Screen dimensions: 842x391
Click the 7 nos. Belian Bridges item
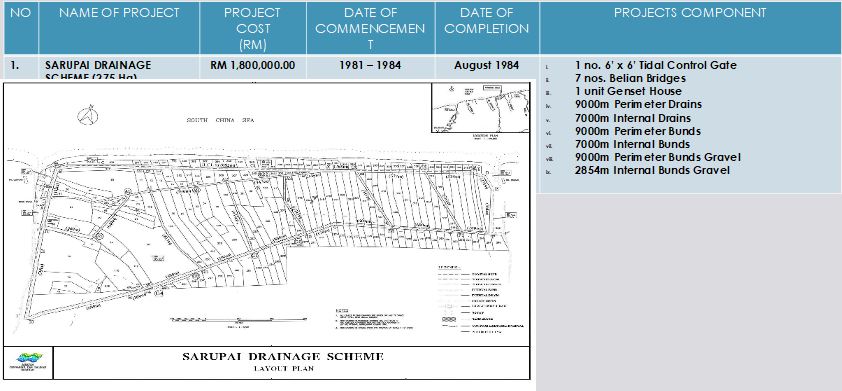coord(630,78)
